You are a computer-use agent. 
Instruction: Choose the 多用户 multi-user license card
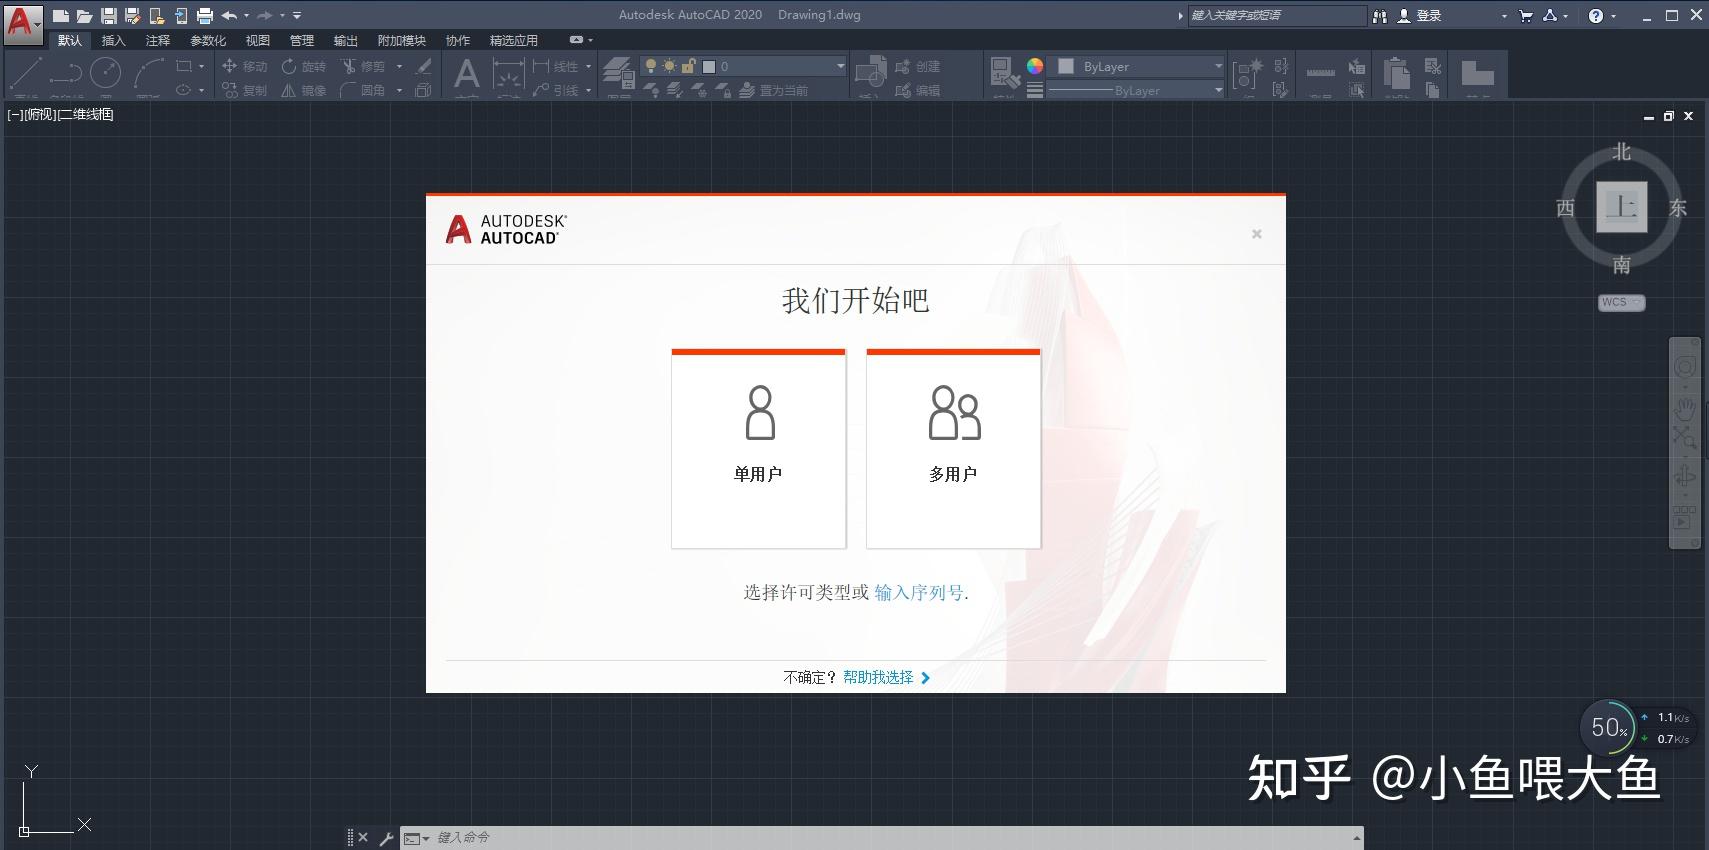tap(953, 448)
